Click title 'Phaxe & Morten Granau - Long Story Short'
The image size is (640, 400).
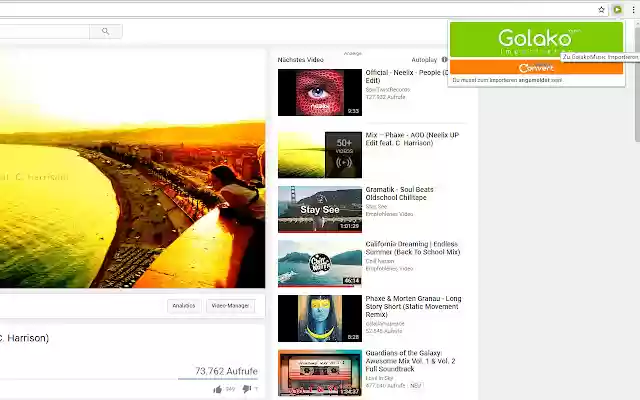tap(413, 307)
